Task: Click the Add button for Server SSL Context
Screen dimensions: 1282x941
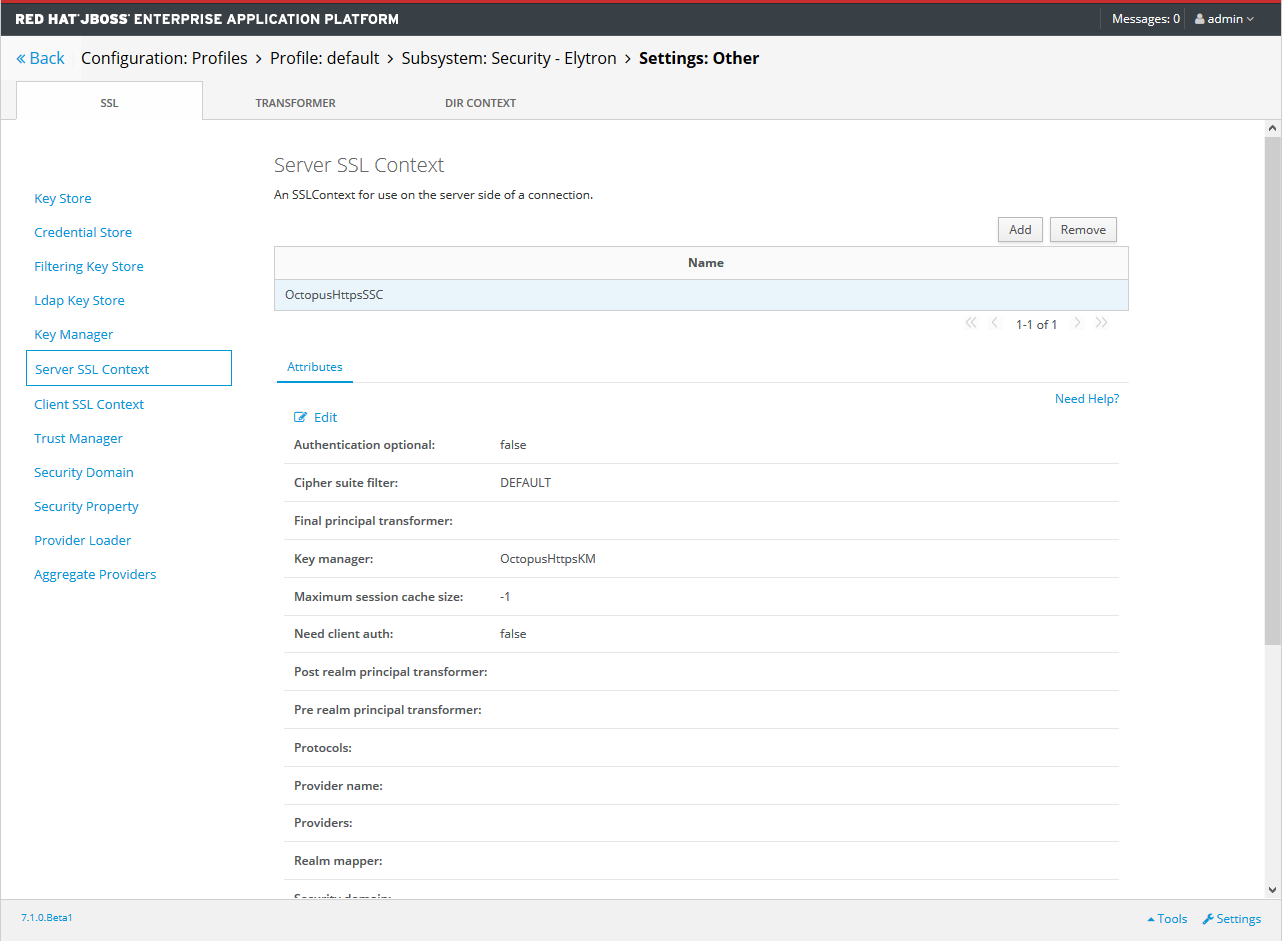Action: 1020,229
